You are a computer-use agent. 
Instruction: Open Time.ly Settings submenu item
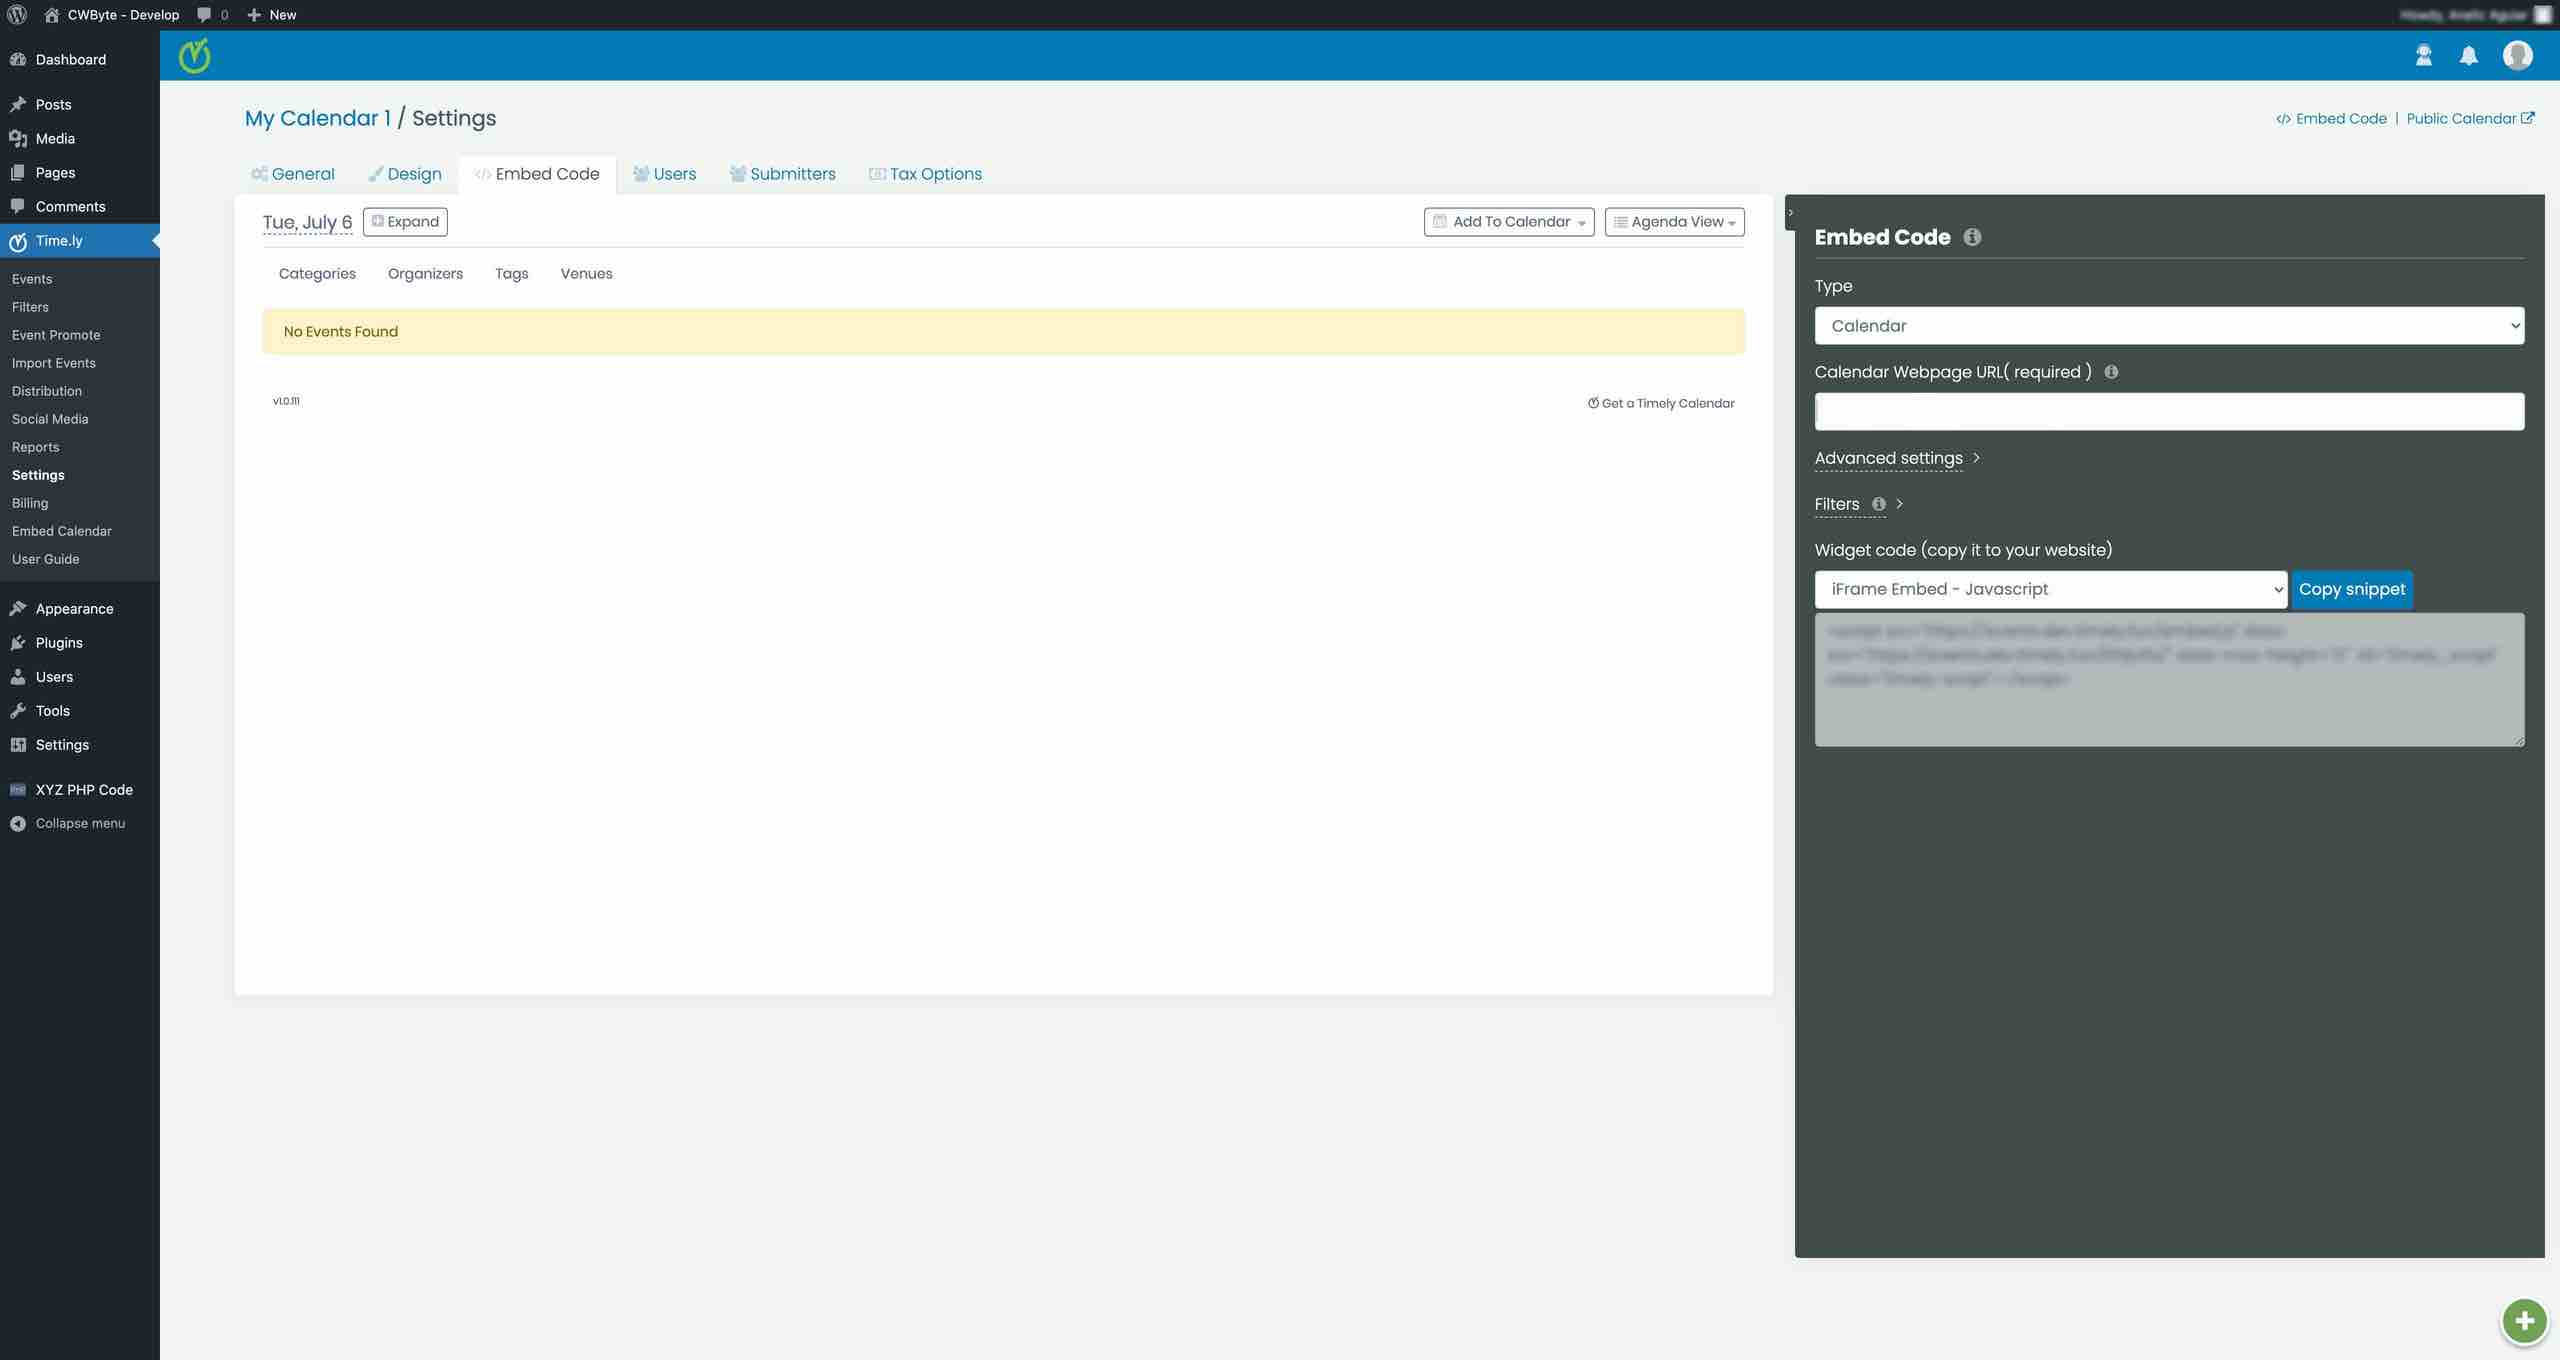[x=38, y=475]
